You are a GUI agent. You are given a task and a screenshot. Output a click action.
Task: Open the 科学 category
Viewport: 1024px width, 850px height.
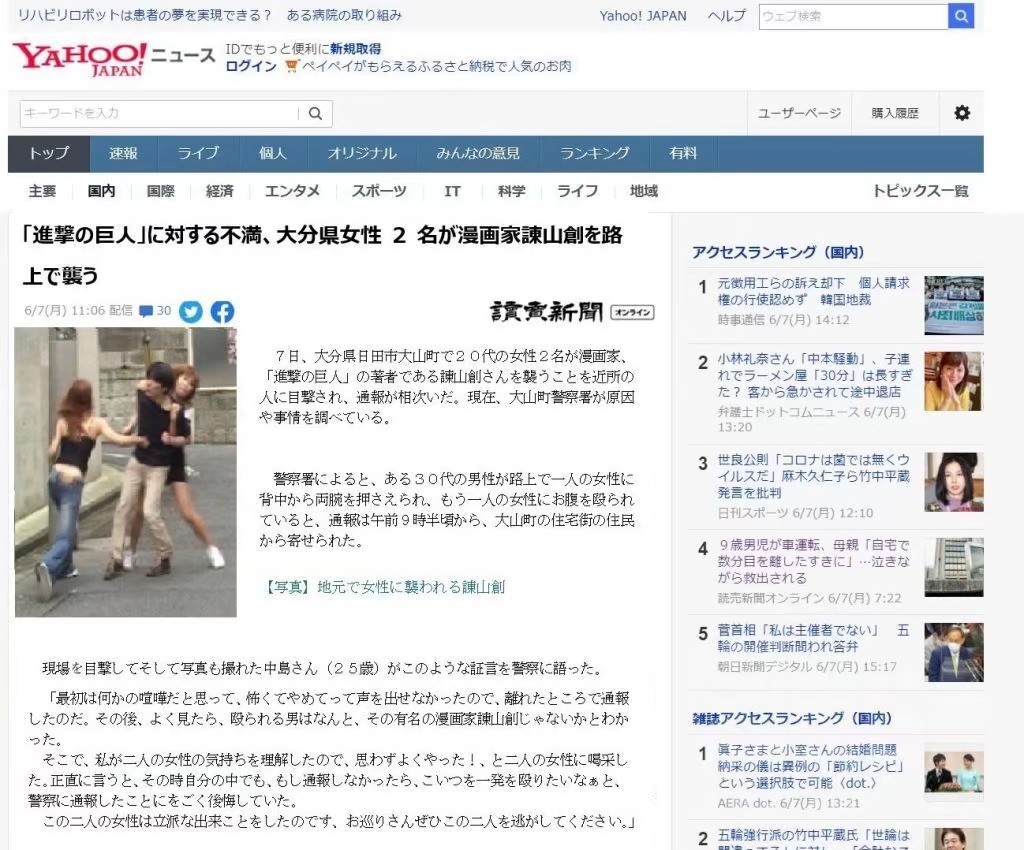pos(511,191)
